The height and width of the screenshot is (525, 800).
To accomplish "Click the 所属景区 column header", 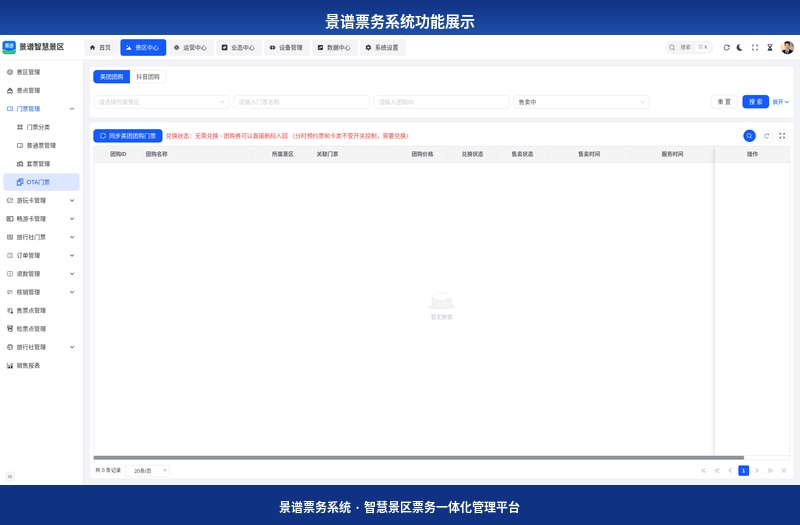I will point(283,154).
